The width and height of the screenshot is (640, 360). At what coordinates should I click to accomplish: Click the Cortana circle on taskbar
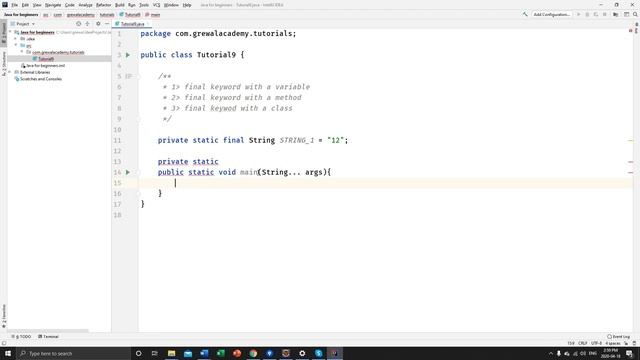pos(138,353)
